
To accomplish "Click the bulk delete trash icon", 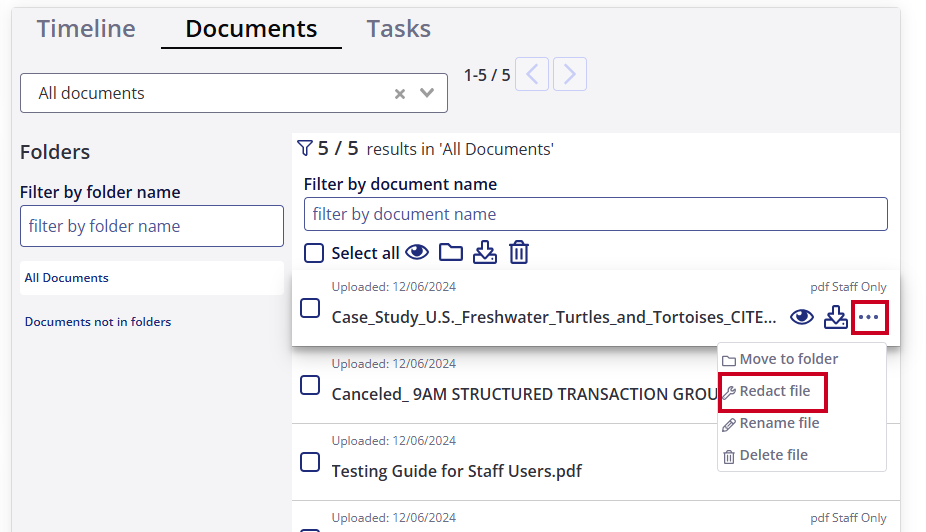I will click(x=519, y=252).
